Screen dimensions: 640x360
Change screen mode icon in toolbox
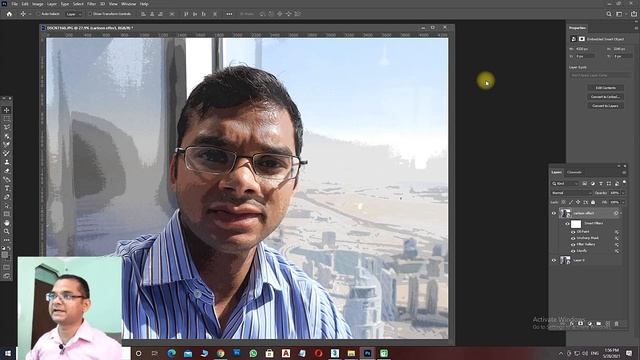[7, 276]
